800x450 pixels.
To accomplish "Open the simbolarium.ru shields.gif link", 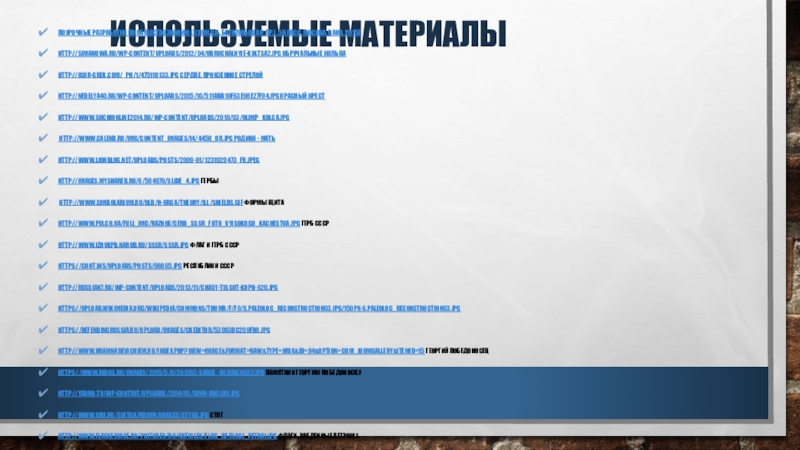I will click(x=151, y=203).
